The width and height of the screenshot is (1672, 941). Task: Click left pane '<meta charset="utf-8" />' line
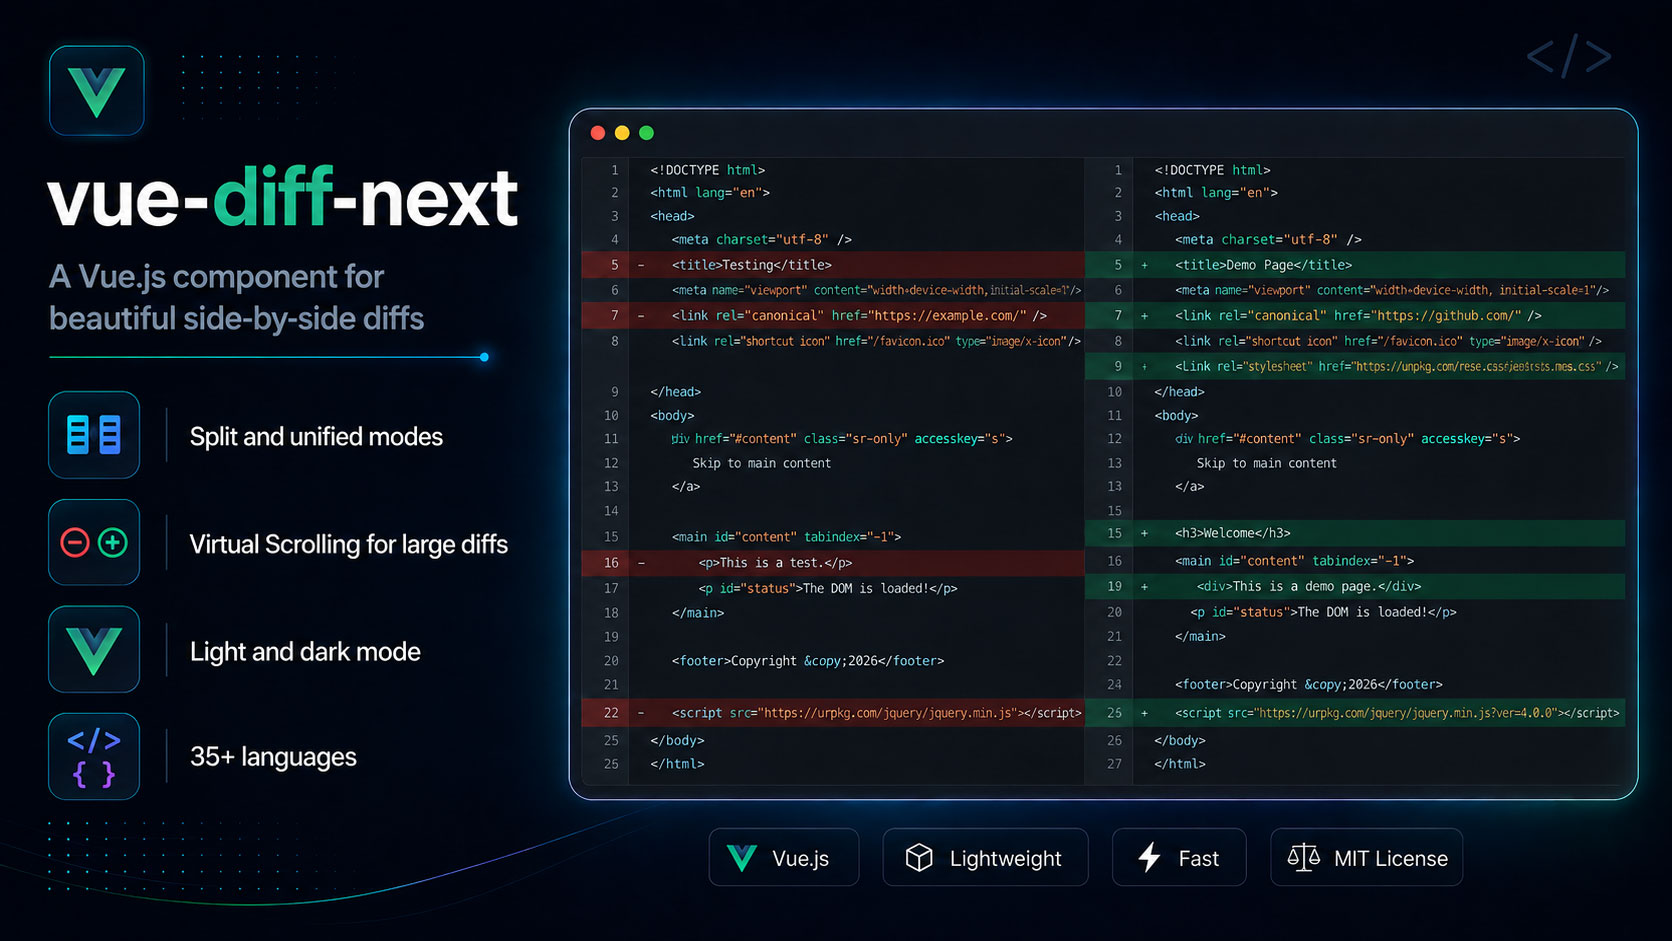click(x=762, y=240)
